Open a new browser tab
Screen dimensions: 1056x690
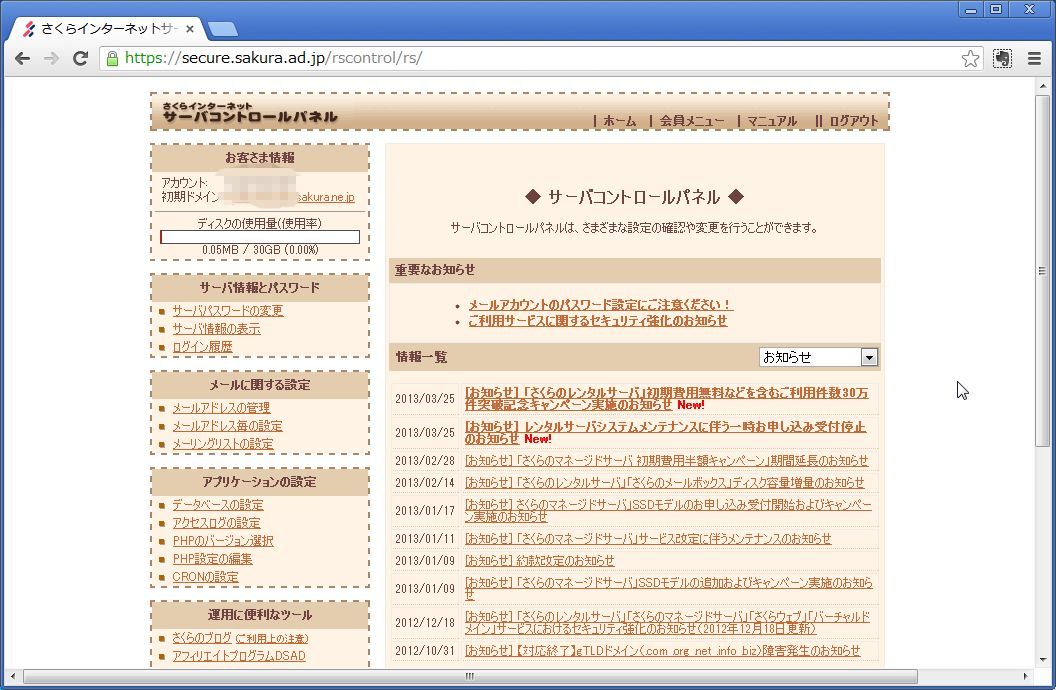(223, 29)
